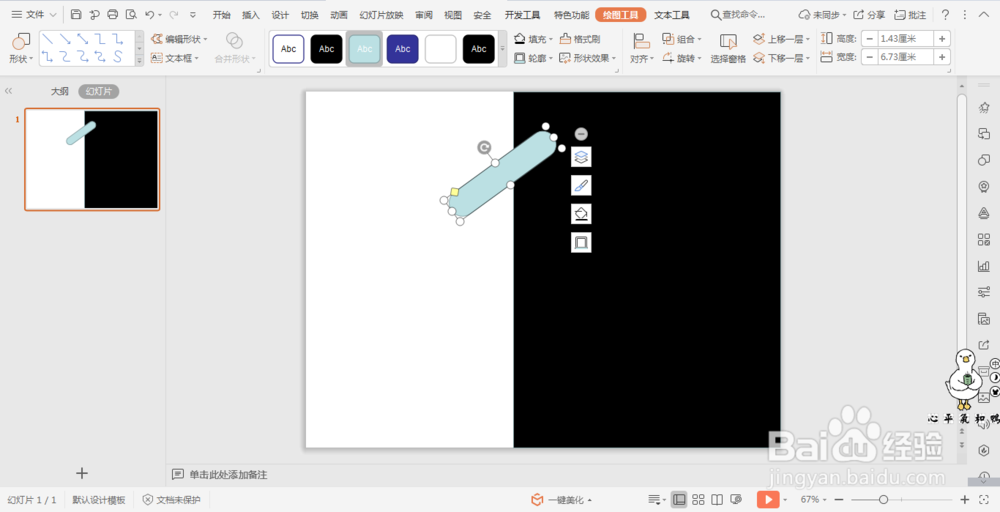1000x512 pixels.
Task: Open the 文件 menu dropdown
Action: pos(34,15)
